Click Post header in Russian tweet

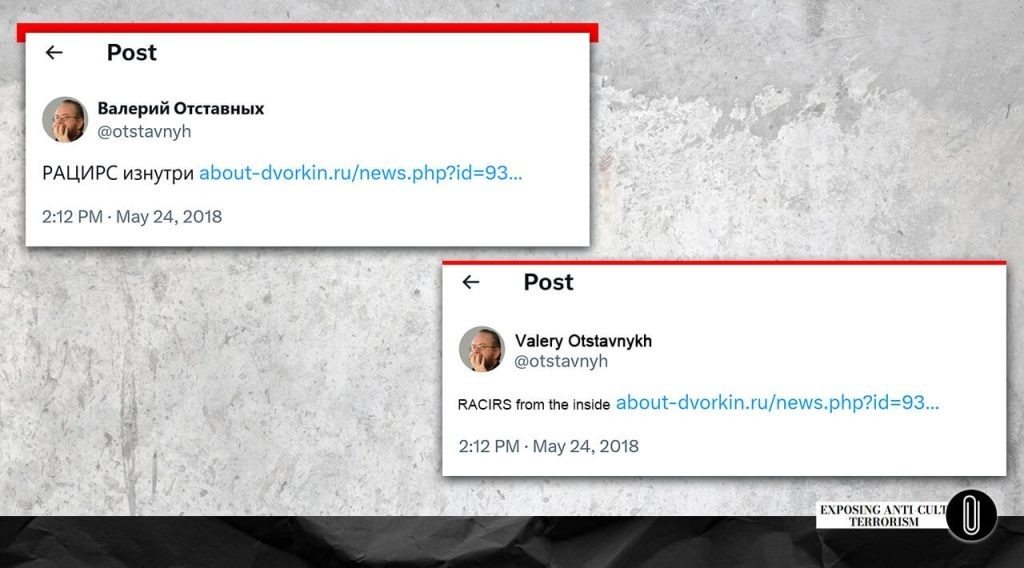pyautogui.click(x=132, y=52)
